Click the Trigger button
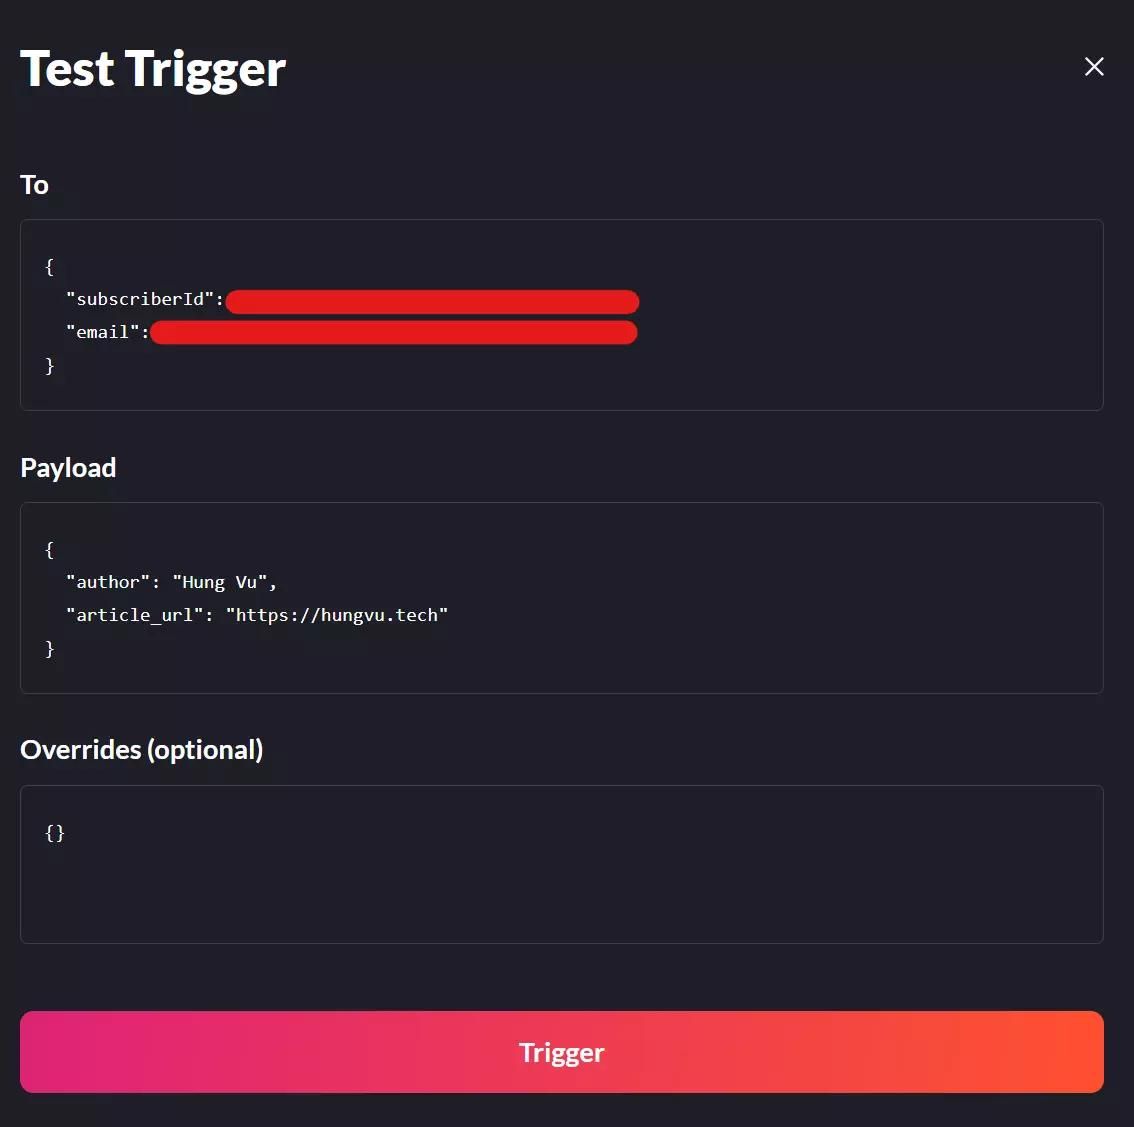The image size is (1134, 1127). point(562,1052)
